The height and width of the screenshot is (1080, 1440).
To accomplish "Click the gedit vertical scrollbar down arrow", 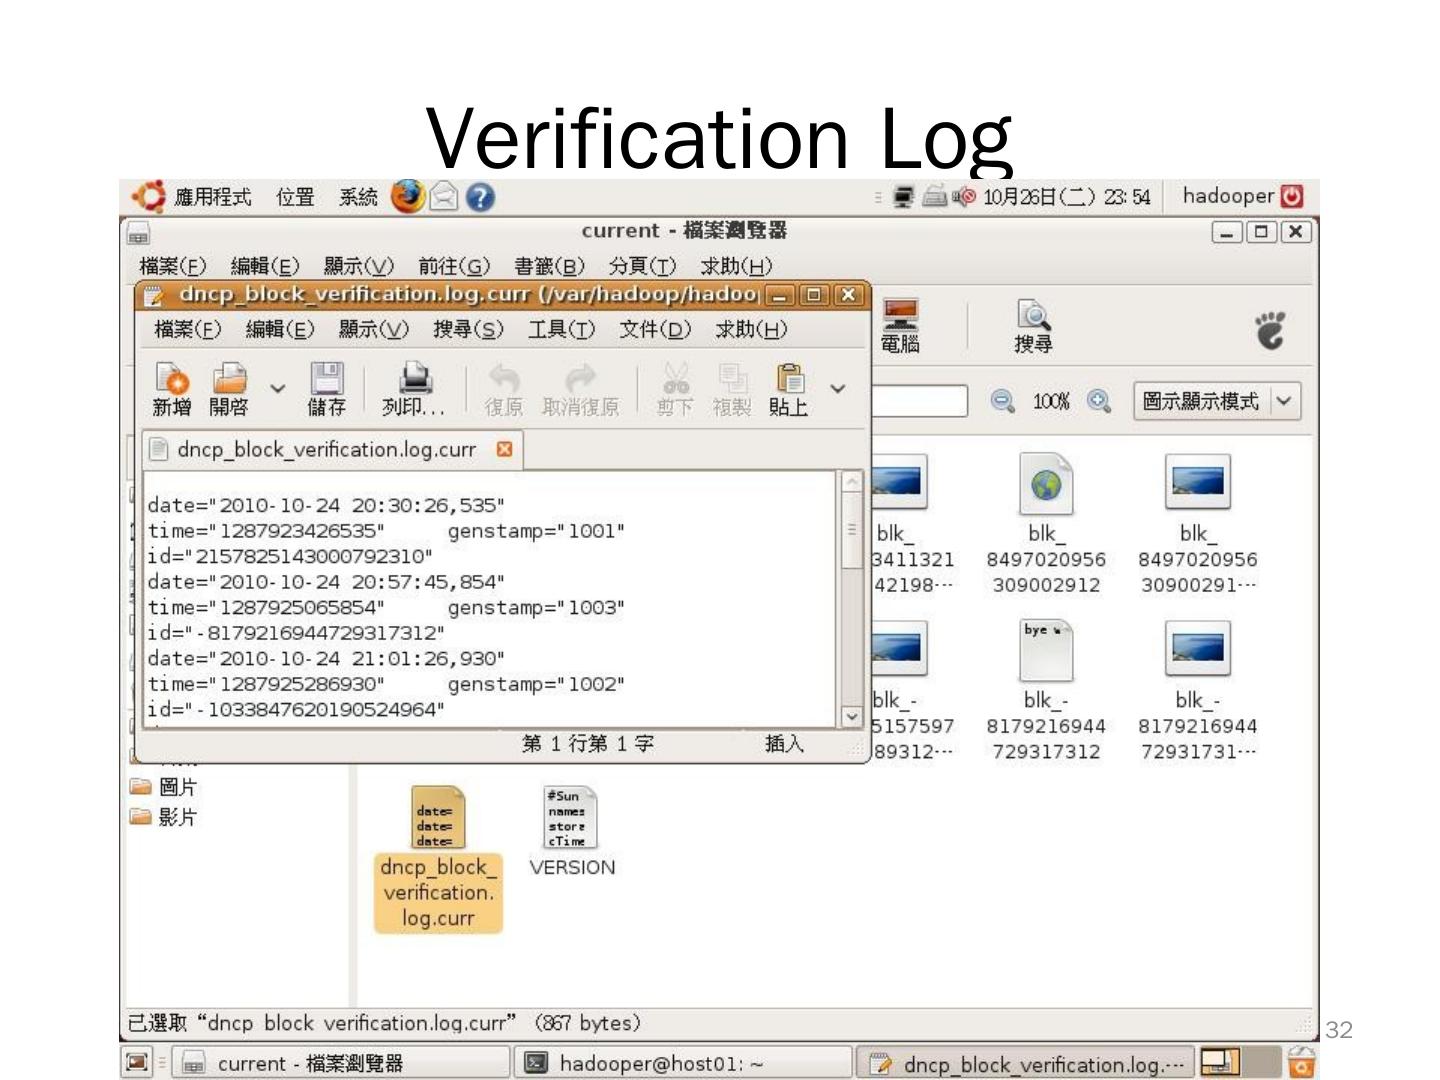I will click(x=851, y=716).
